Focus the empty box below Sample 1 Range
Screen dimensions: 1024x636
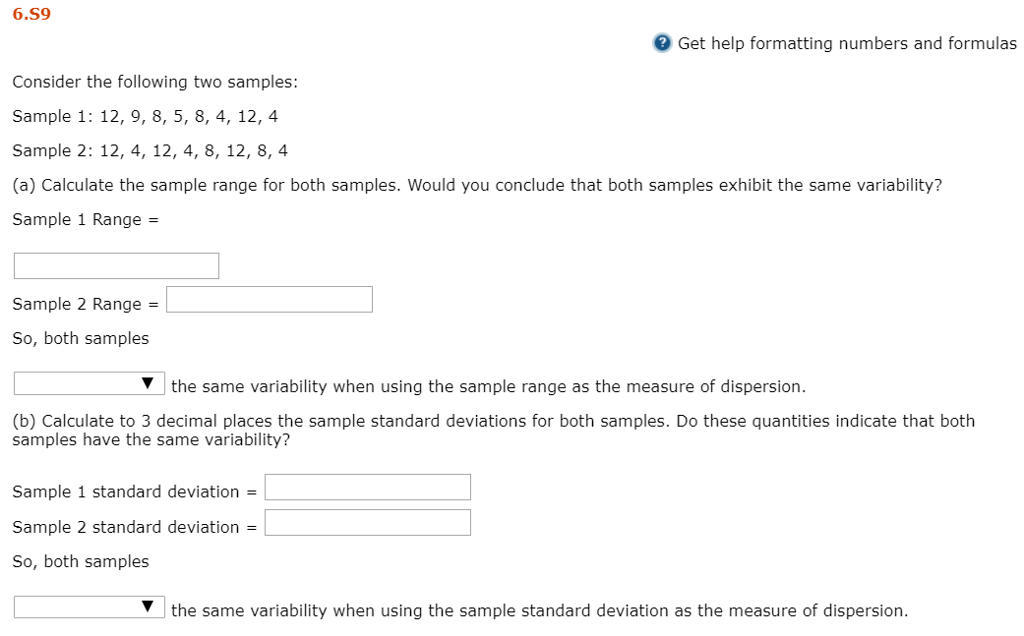tap(116, 264)
